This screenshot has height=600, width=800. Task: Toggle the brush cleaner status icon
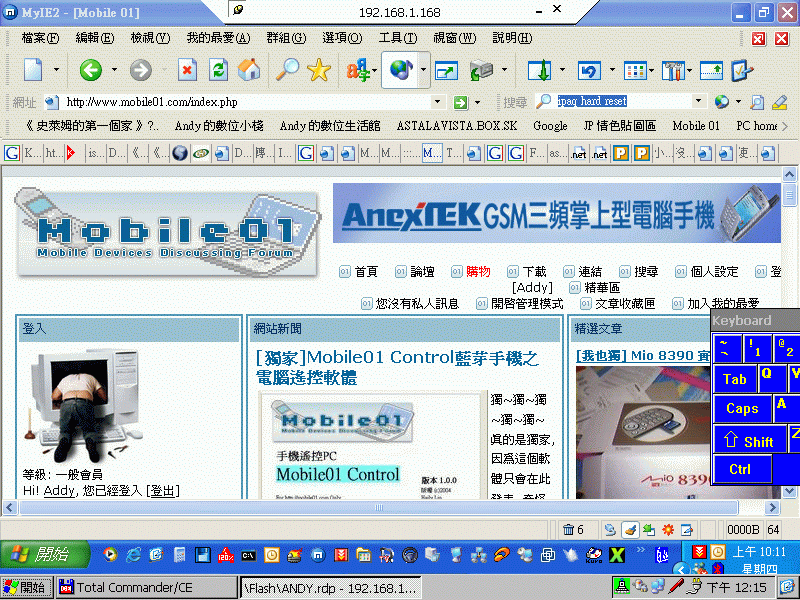pos(630,530)
